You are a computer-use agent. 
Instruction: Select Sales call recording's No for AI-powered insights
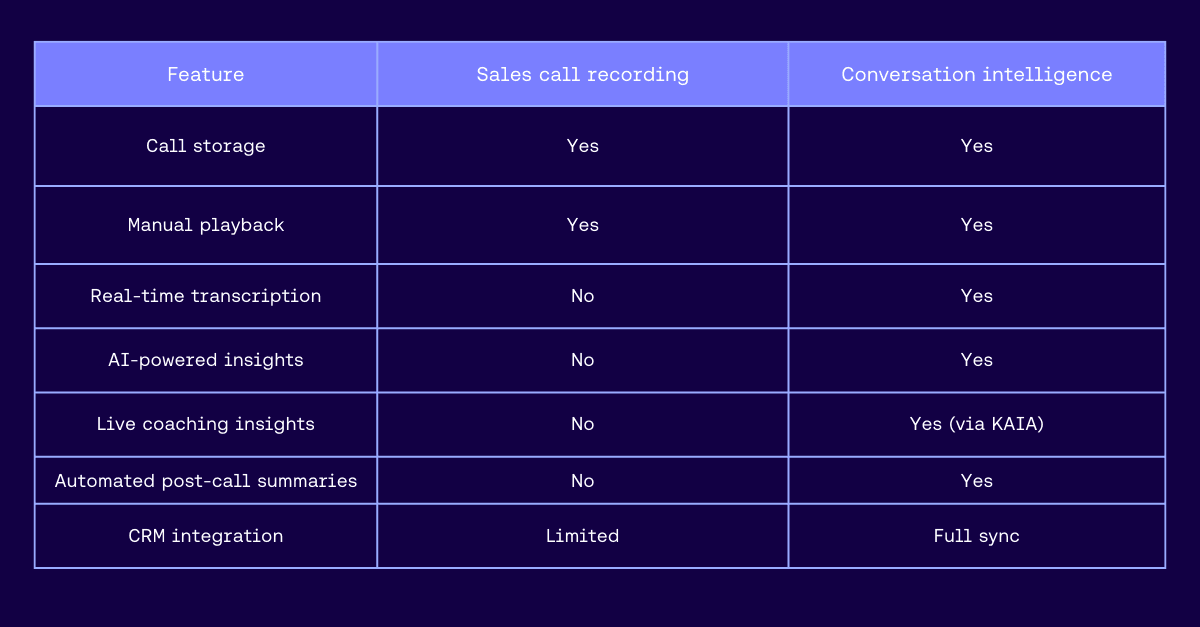pyautogui.click(x=582, y=360)
